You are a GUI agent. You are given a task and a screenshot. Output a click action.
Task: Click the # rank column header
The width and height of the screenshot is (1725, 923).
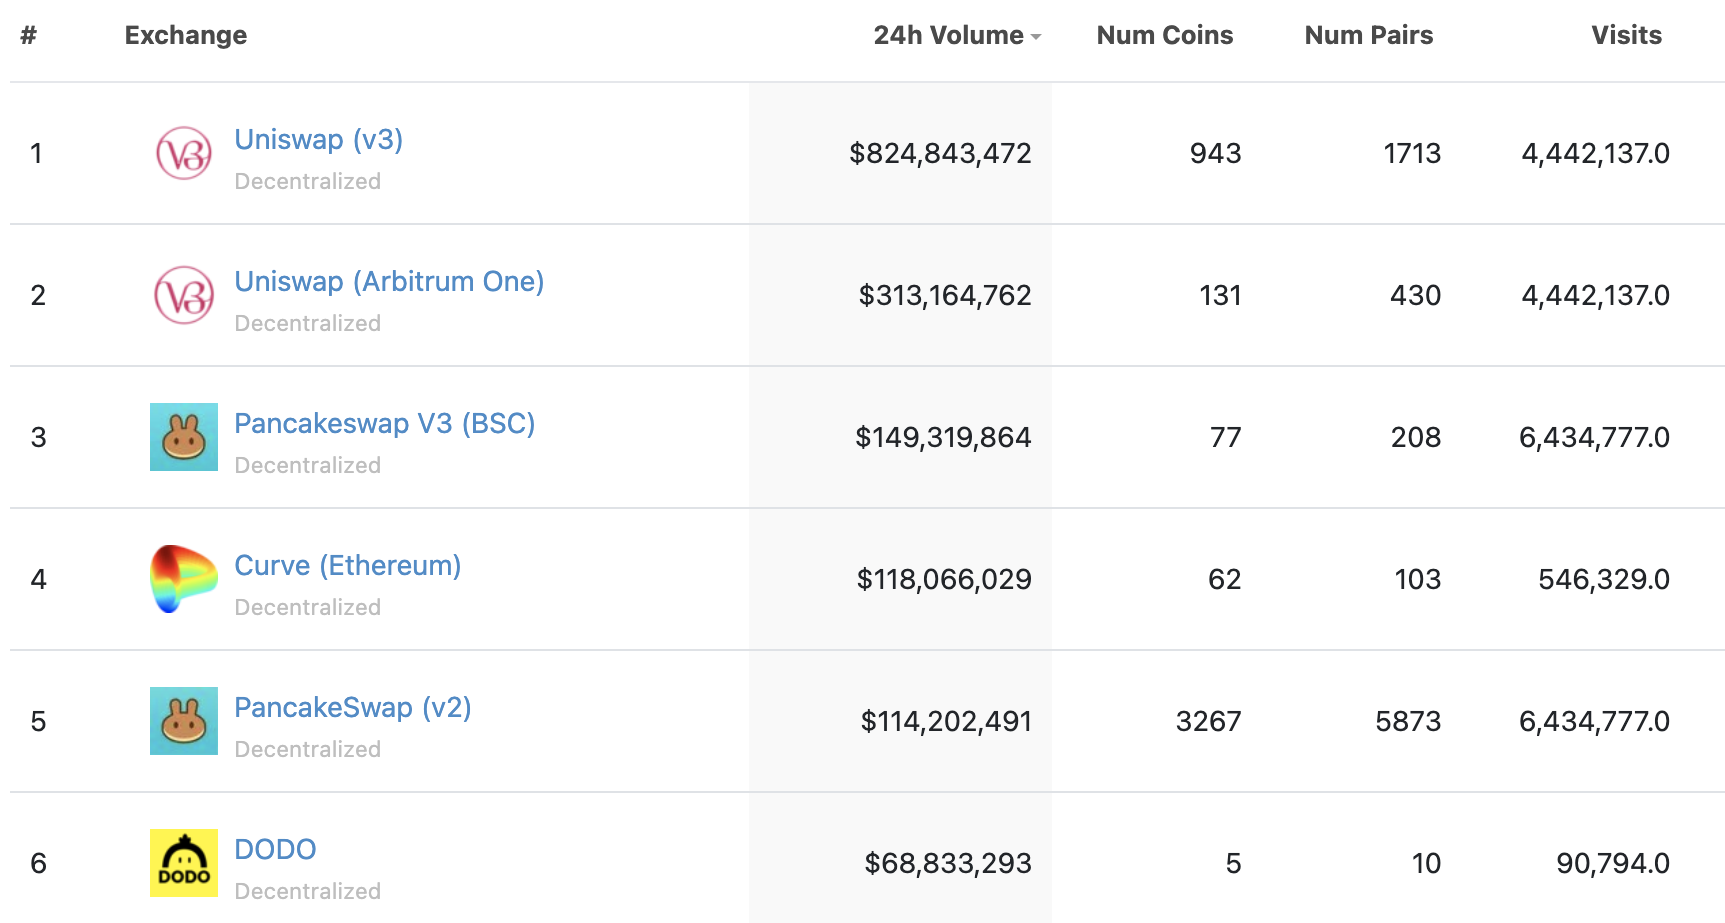tap(29, 35)
